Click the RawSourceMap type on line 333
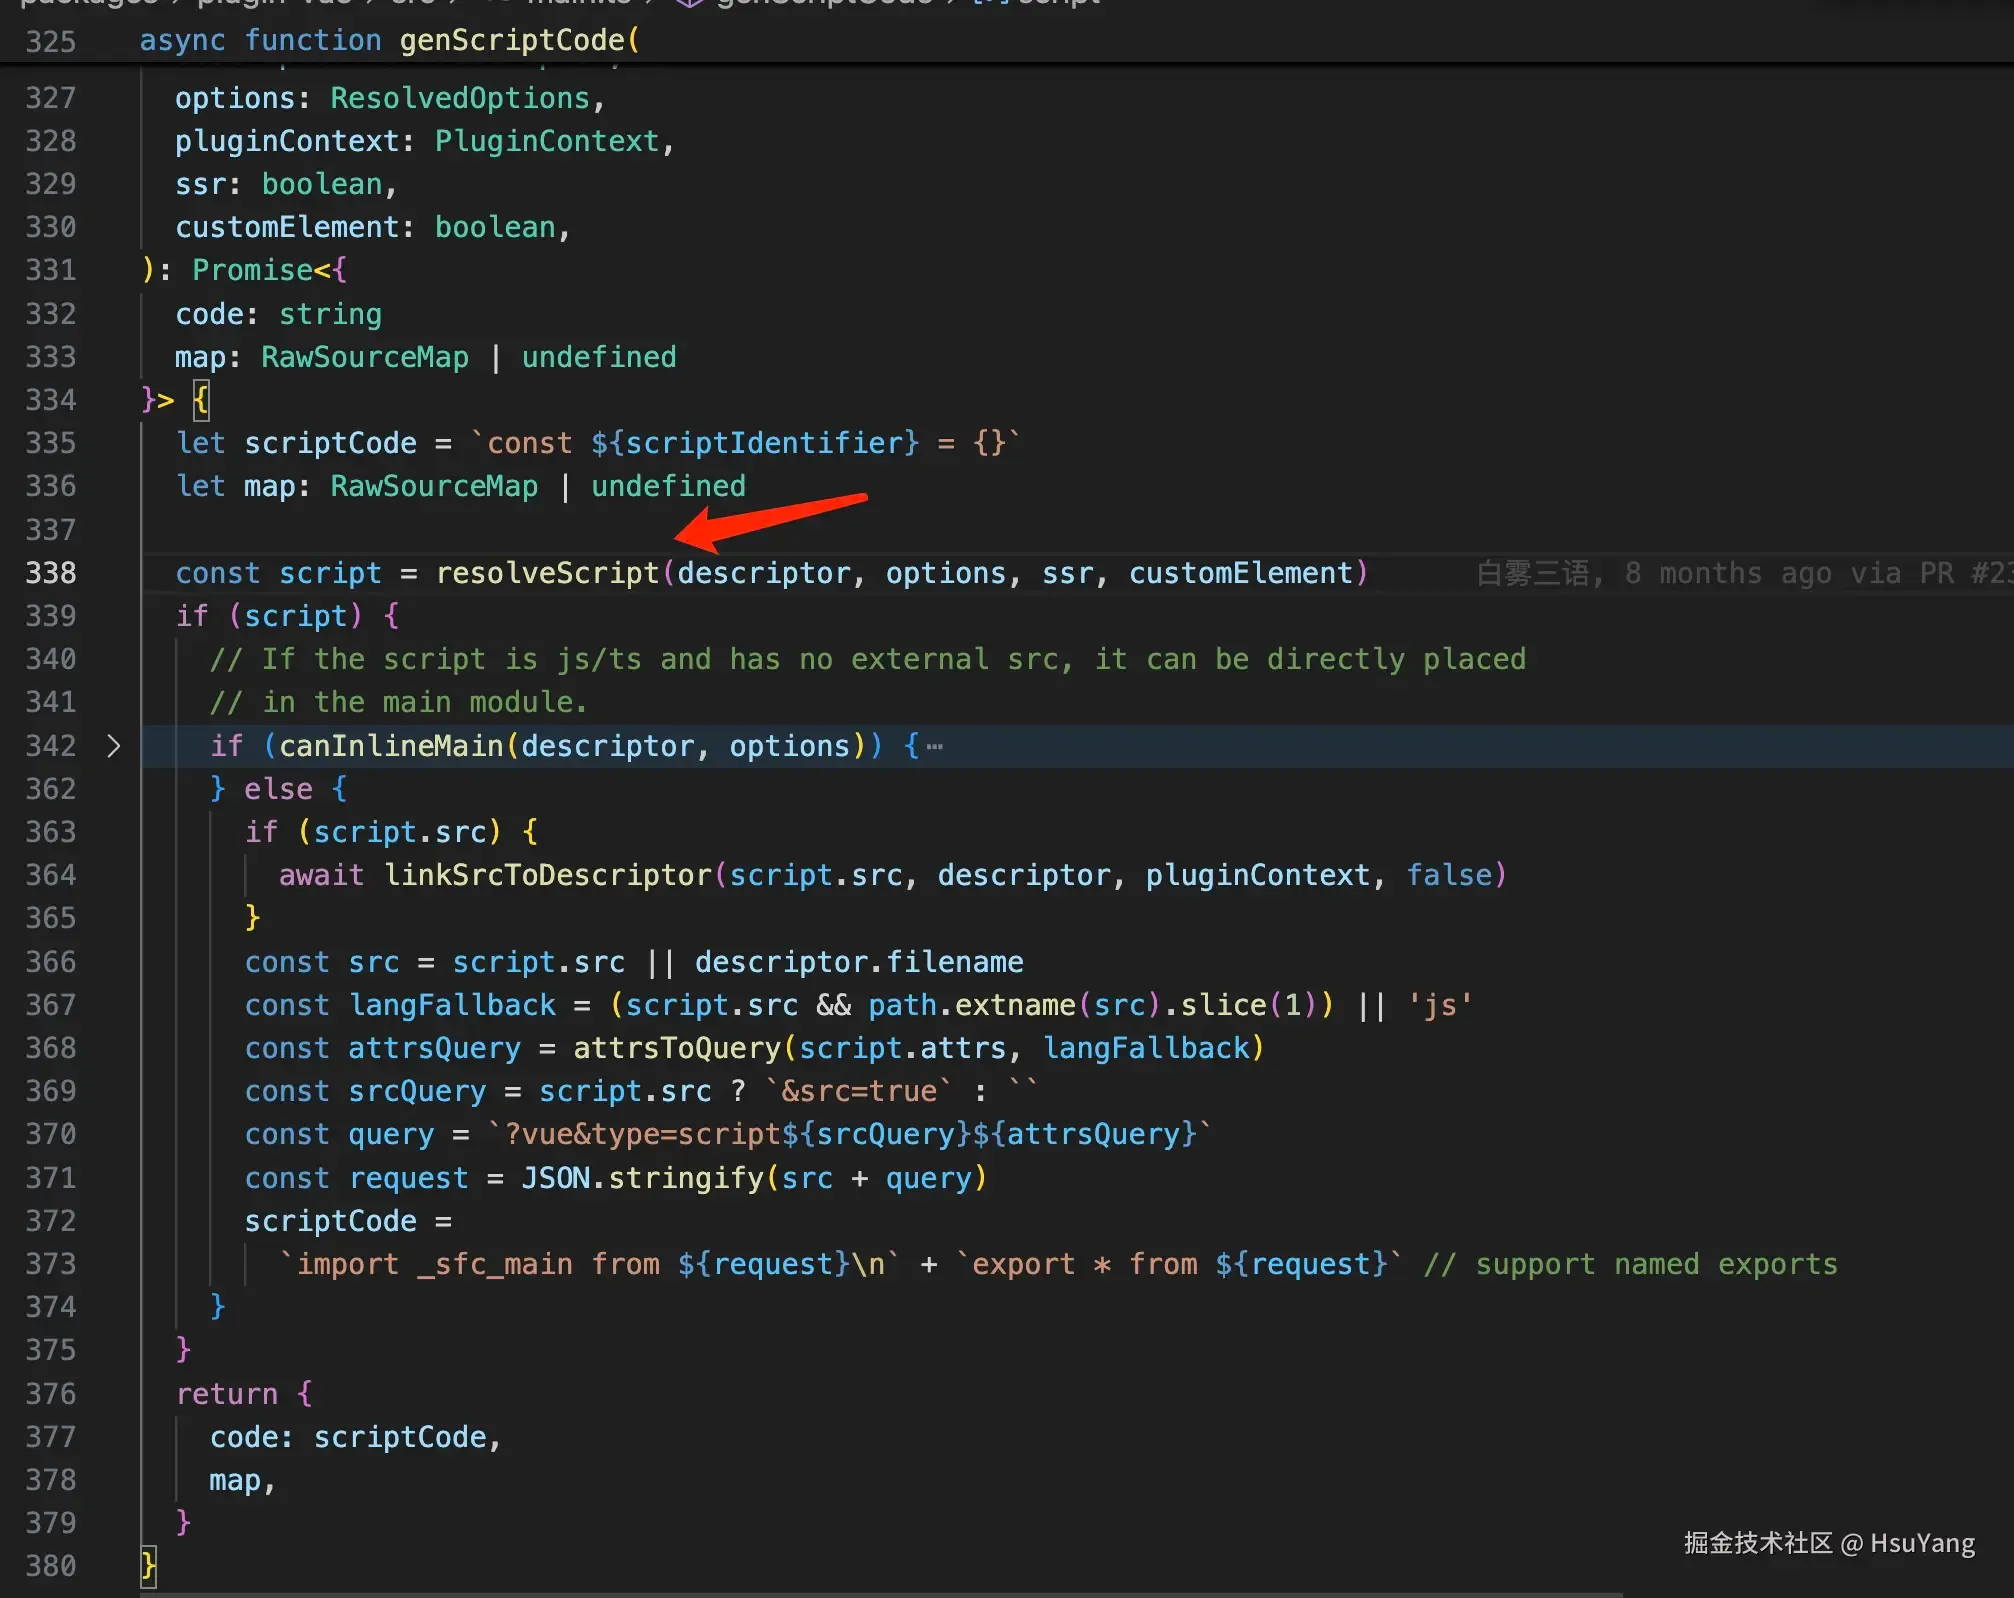This screenshot has height=1598, width=2014. (x=365, y=357)
